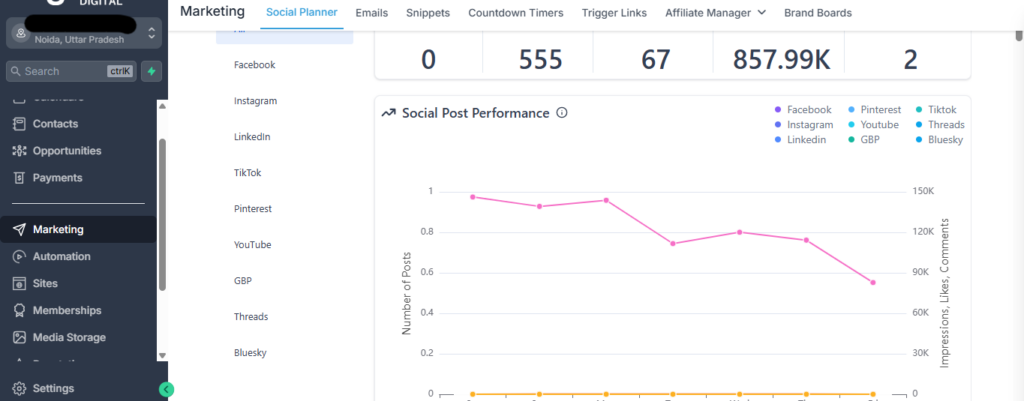The image size is (1024, 401).
Task: Click the sidebar Search input field
Action: pyautogui.click(x=71, y=71)
